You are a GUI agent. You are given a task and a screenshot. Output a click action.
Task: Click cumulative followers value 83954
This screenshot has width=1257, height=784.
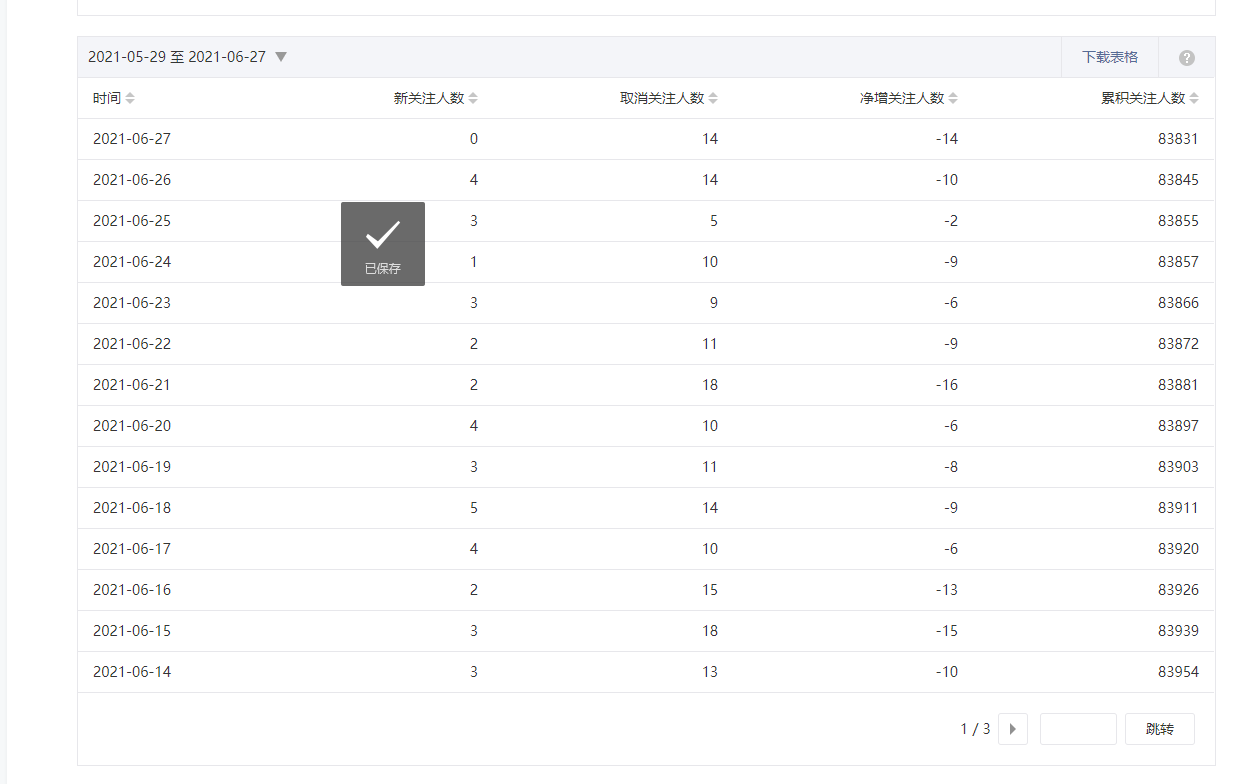(x=1178, y=672)
